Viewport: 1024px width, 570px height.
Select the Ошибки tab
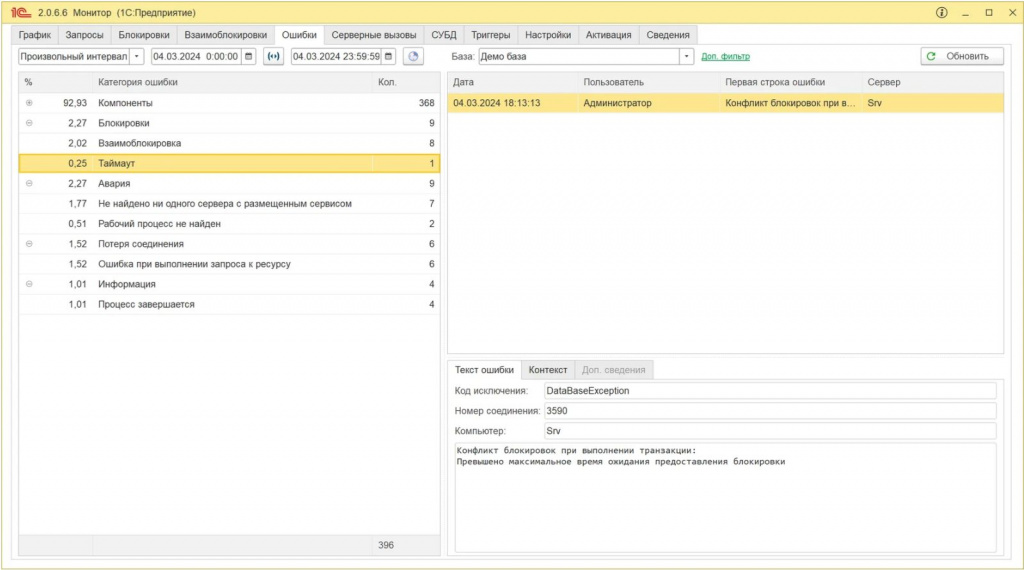click(x=299, y=35)
